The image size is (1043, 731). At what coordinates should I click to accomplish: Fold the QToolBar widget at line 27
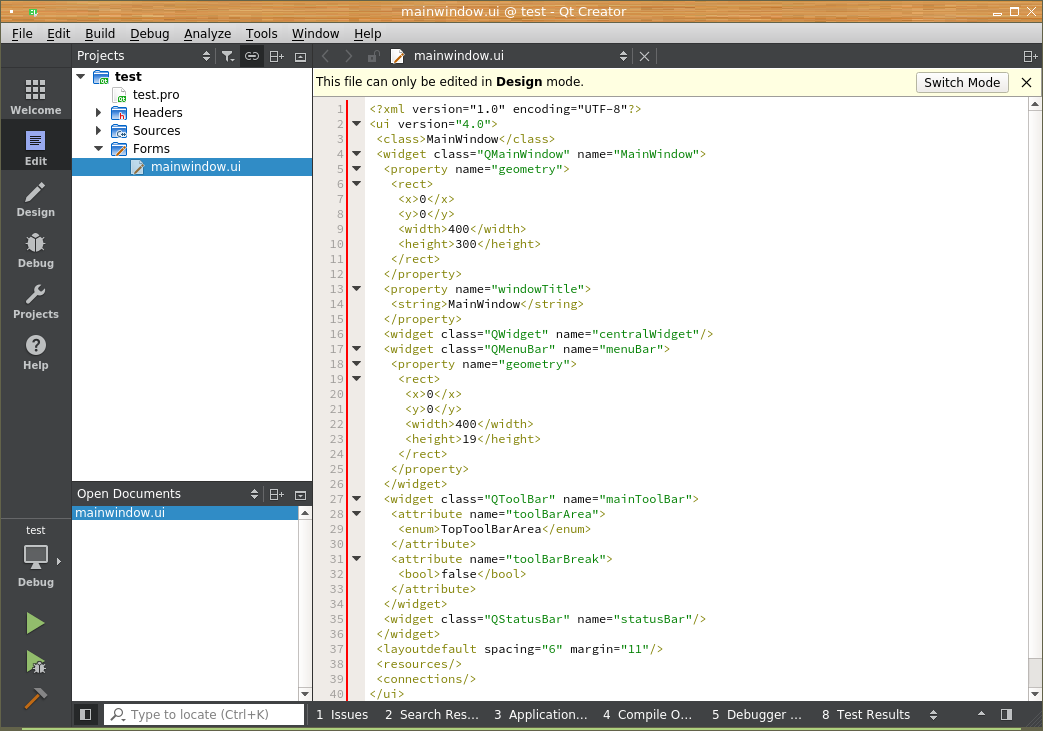[x=357, y=498]
